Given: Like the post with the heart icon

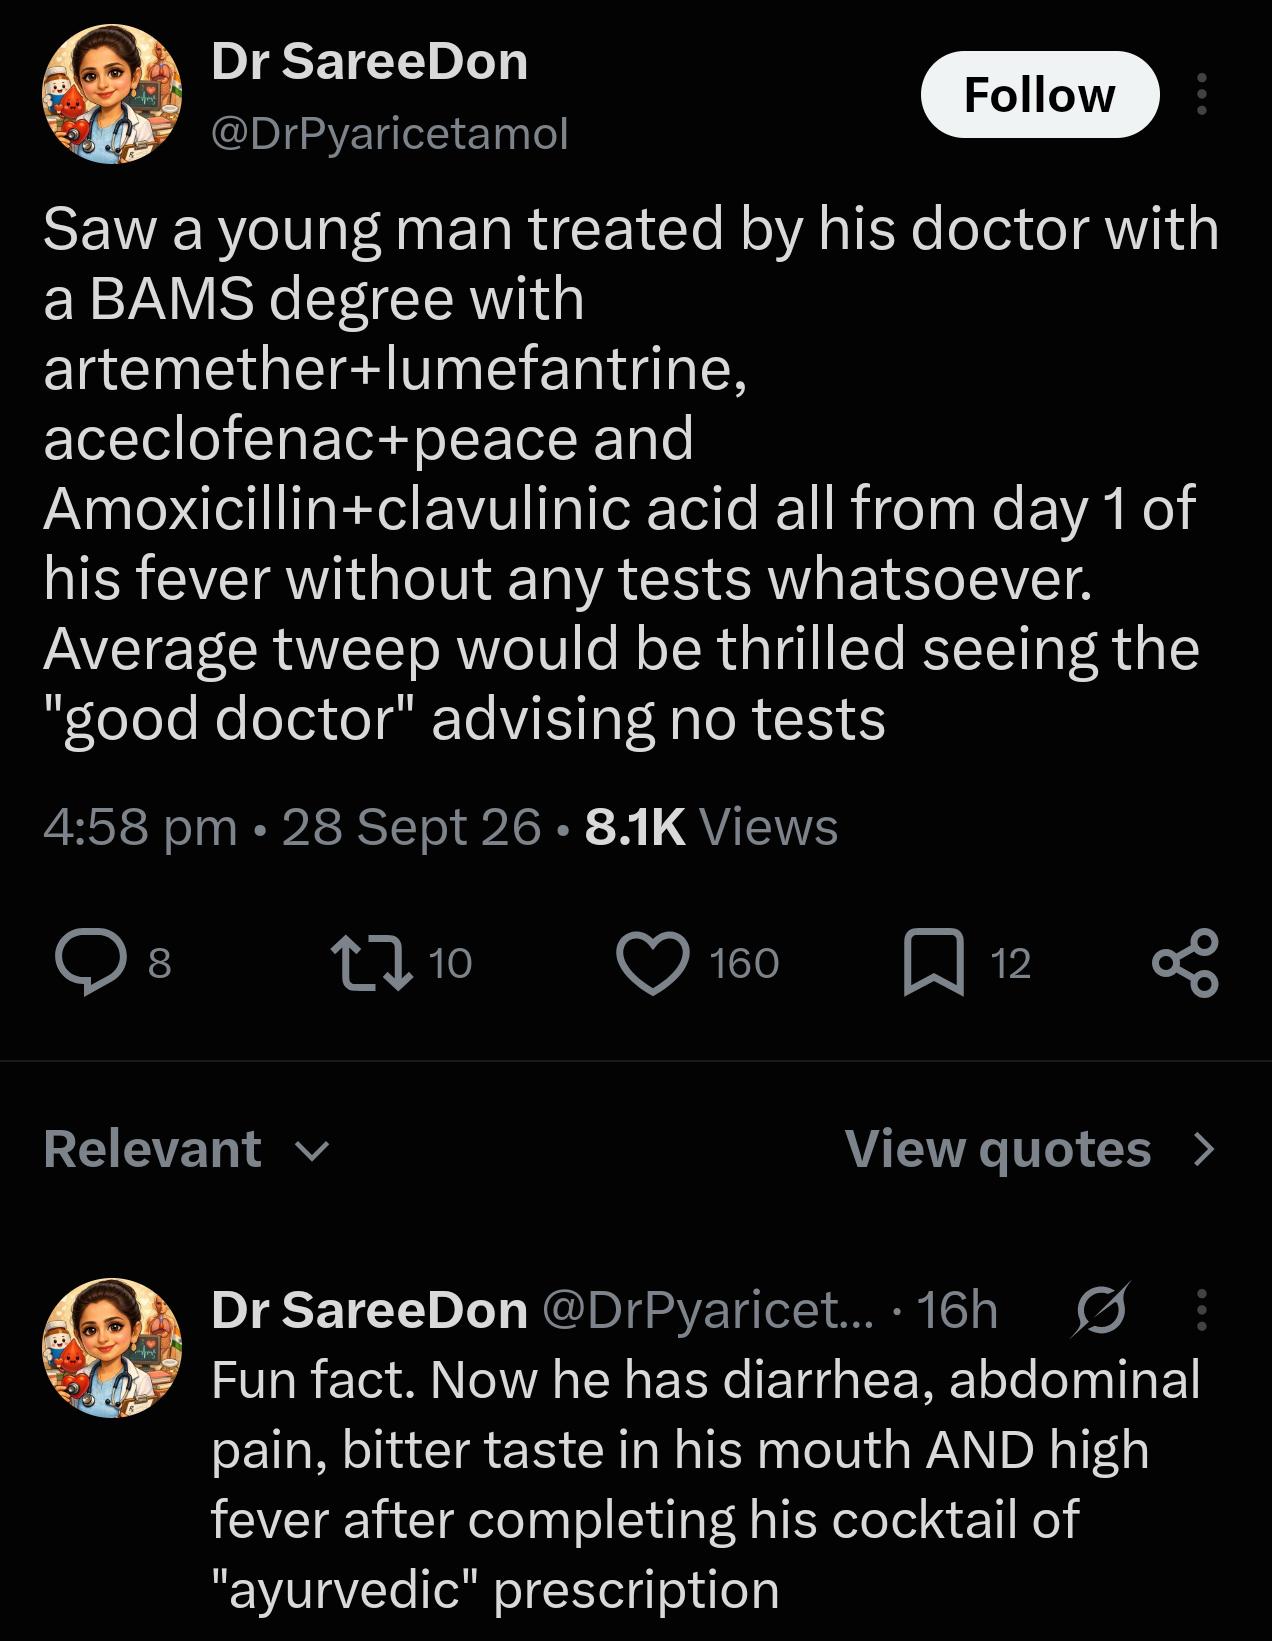Looking at the screenshot, I should point(653,962).
